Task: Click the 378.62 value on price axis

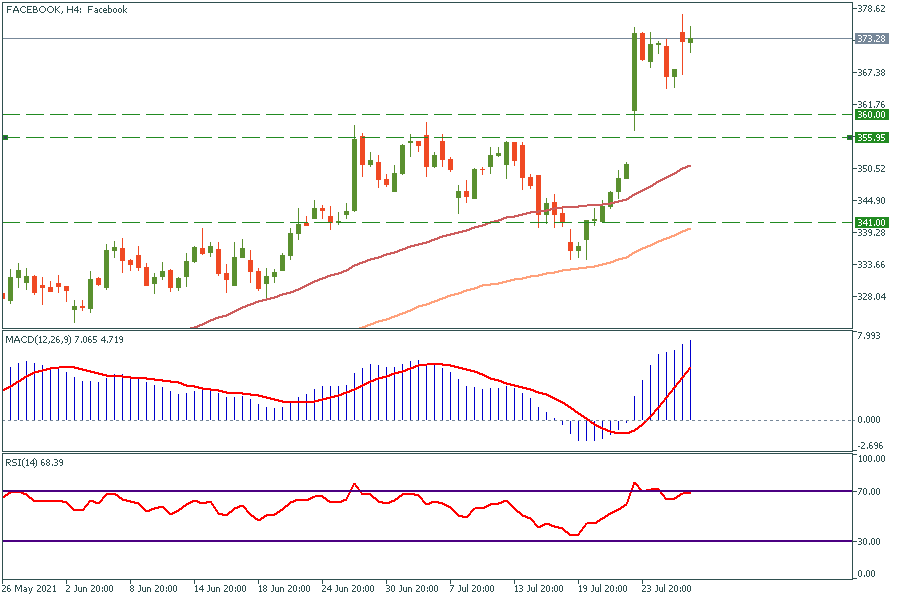Action: click(x=871, y=9)
